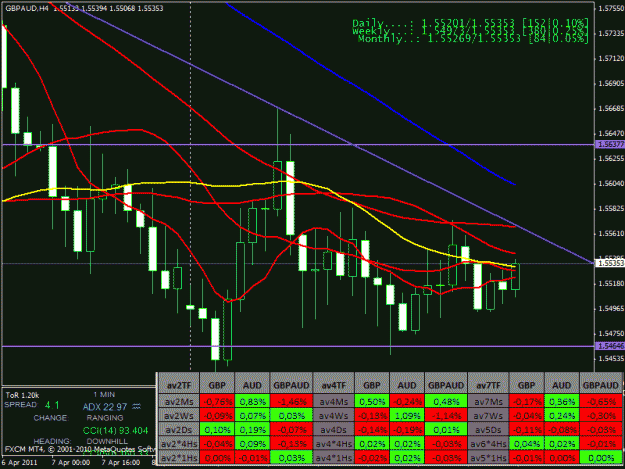Click the av5*1Hs row label
This screenshot has height=469, width=625.
(488, 457)
